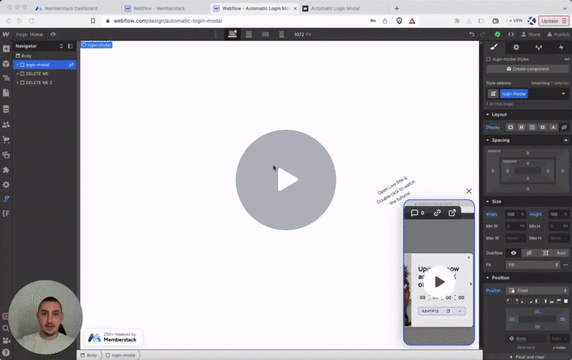Select tablet breakpoint icon
This screenshot has height=360, width=572.
[x=249, y=34]
